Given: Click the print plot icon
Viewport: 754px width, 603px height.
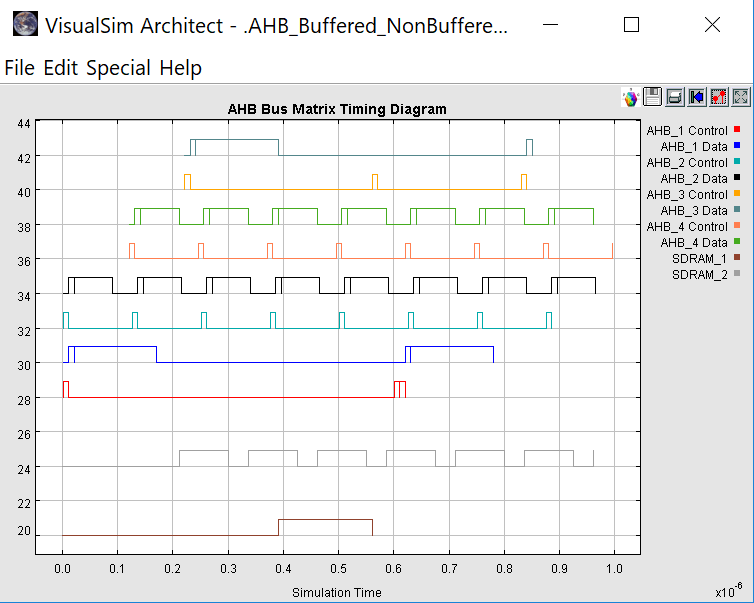Looking at the screenshot, I should coord(674,97).
